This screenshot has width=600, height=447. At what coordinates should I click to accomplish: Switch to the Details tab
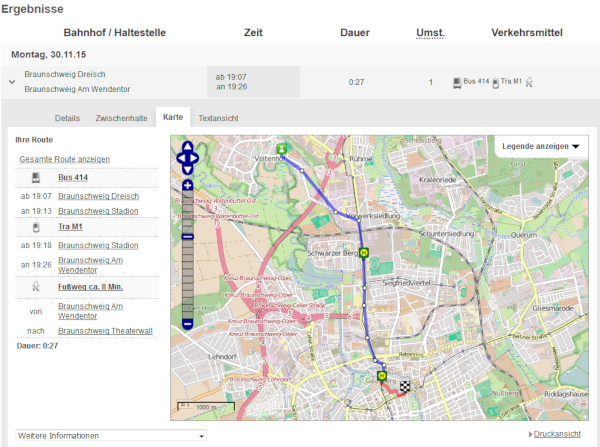67,118
